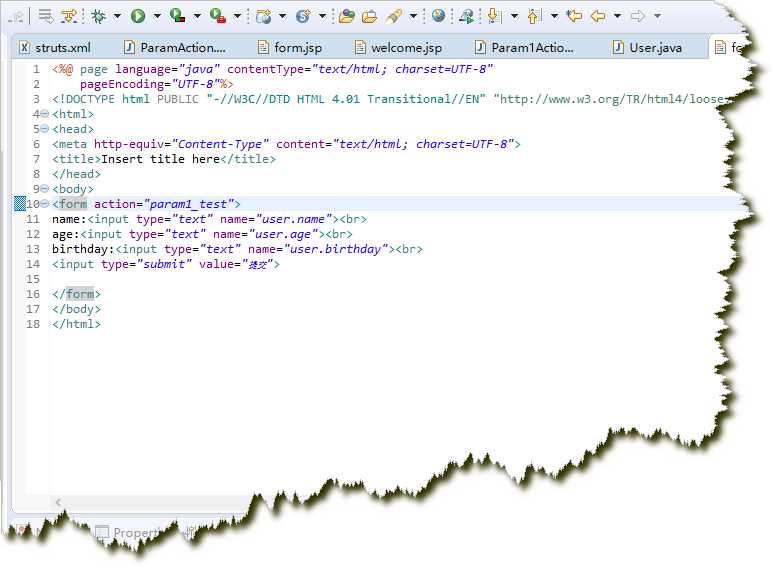Open the Run dropdown arrow
The height and width of the screenshot is (567, 772).
pos(157,16)
